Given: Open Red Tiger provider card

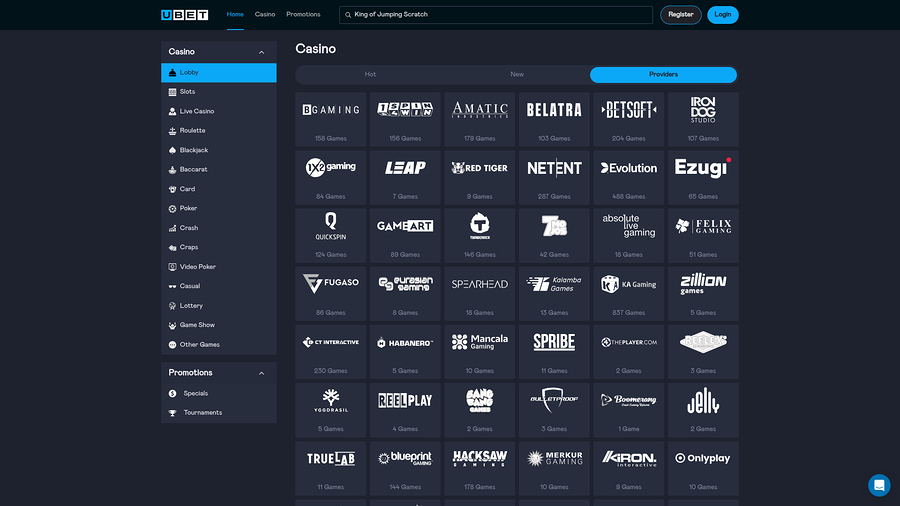Looking at the screenshot, I should pos(480,177).
